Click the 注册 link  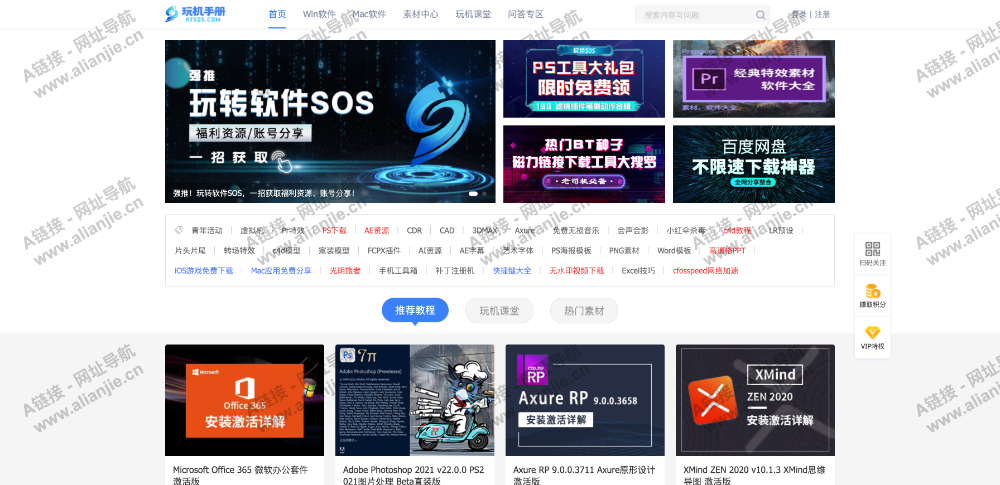[x=823, y=14]
